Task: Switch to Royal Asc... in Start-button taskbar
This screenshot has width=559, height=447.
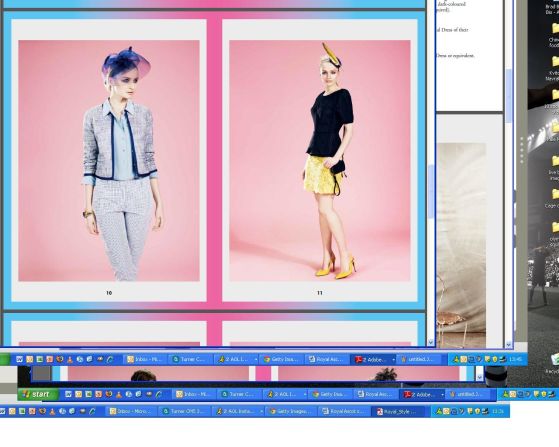Action: [375, 394]
